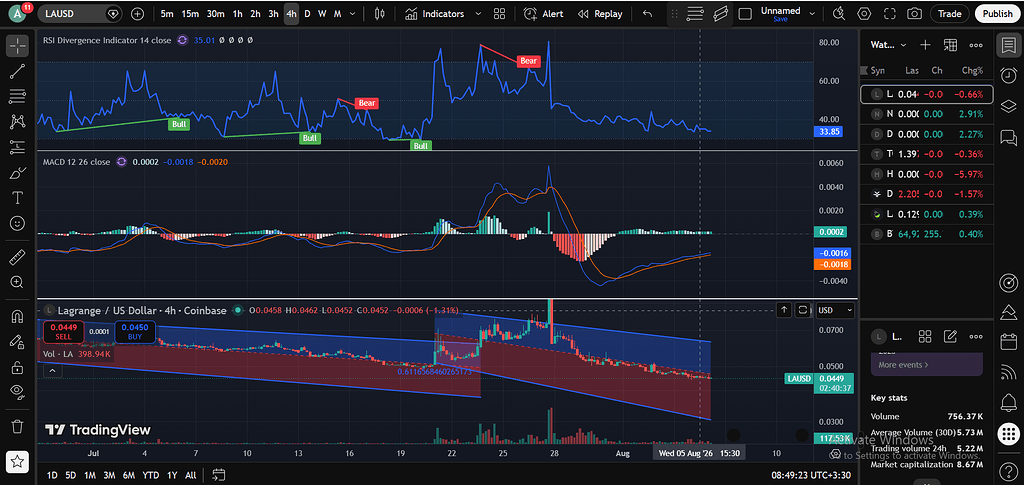Open the Indicators dialog
1024x485 pixels.
(435, 14)
